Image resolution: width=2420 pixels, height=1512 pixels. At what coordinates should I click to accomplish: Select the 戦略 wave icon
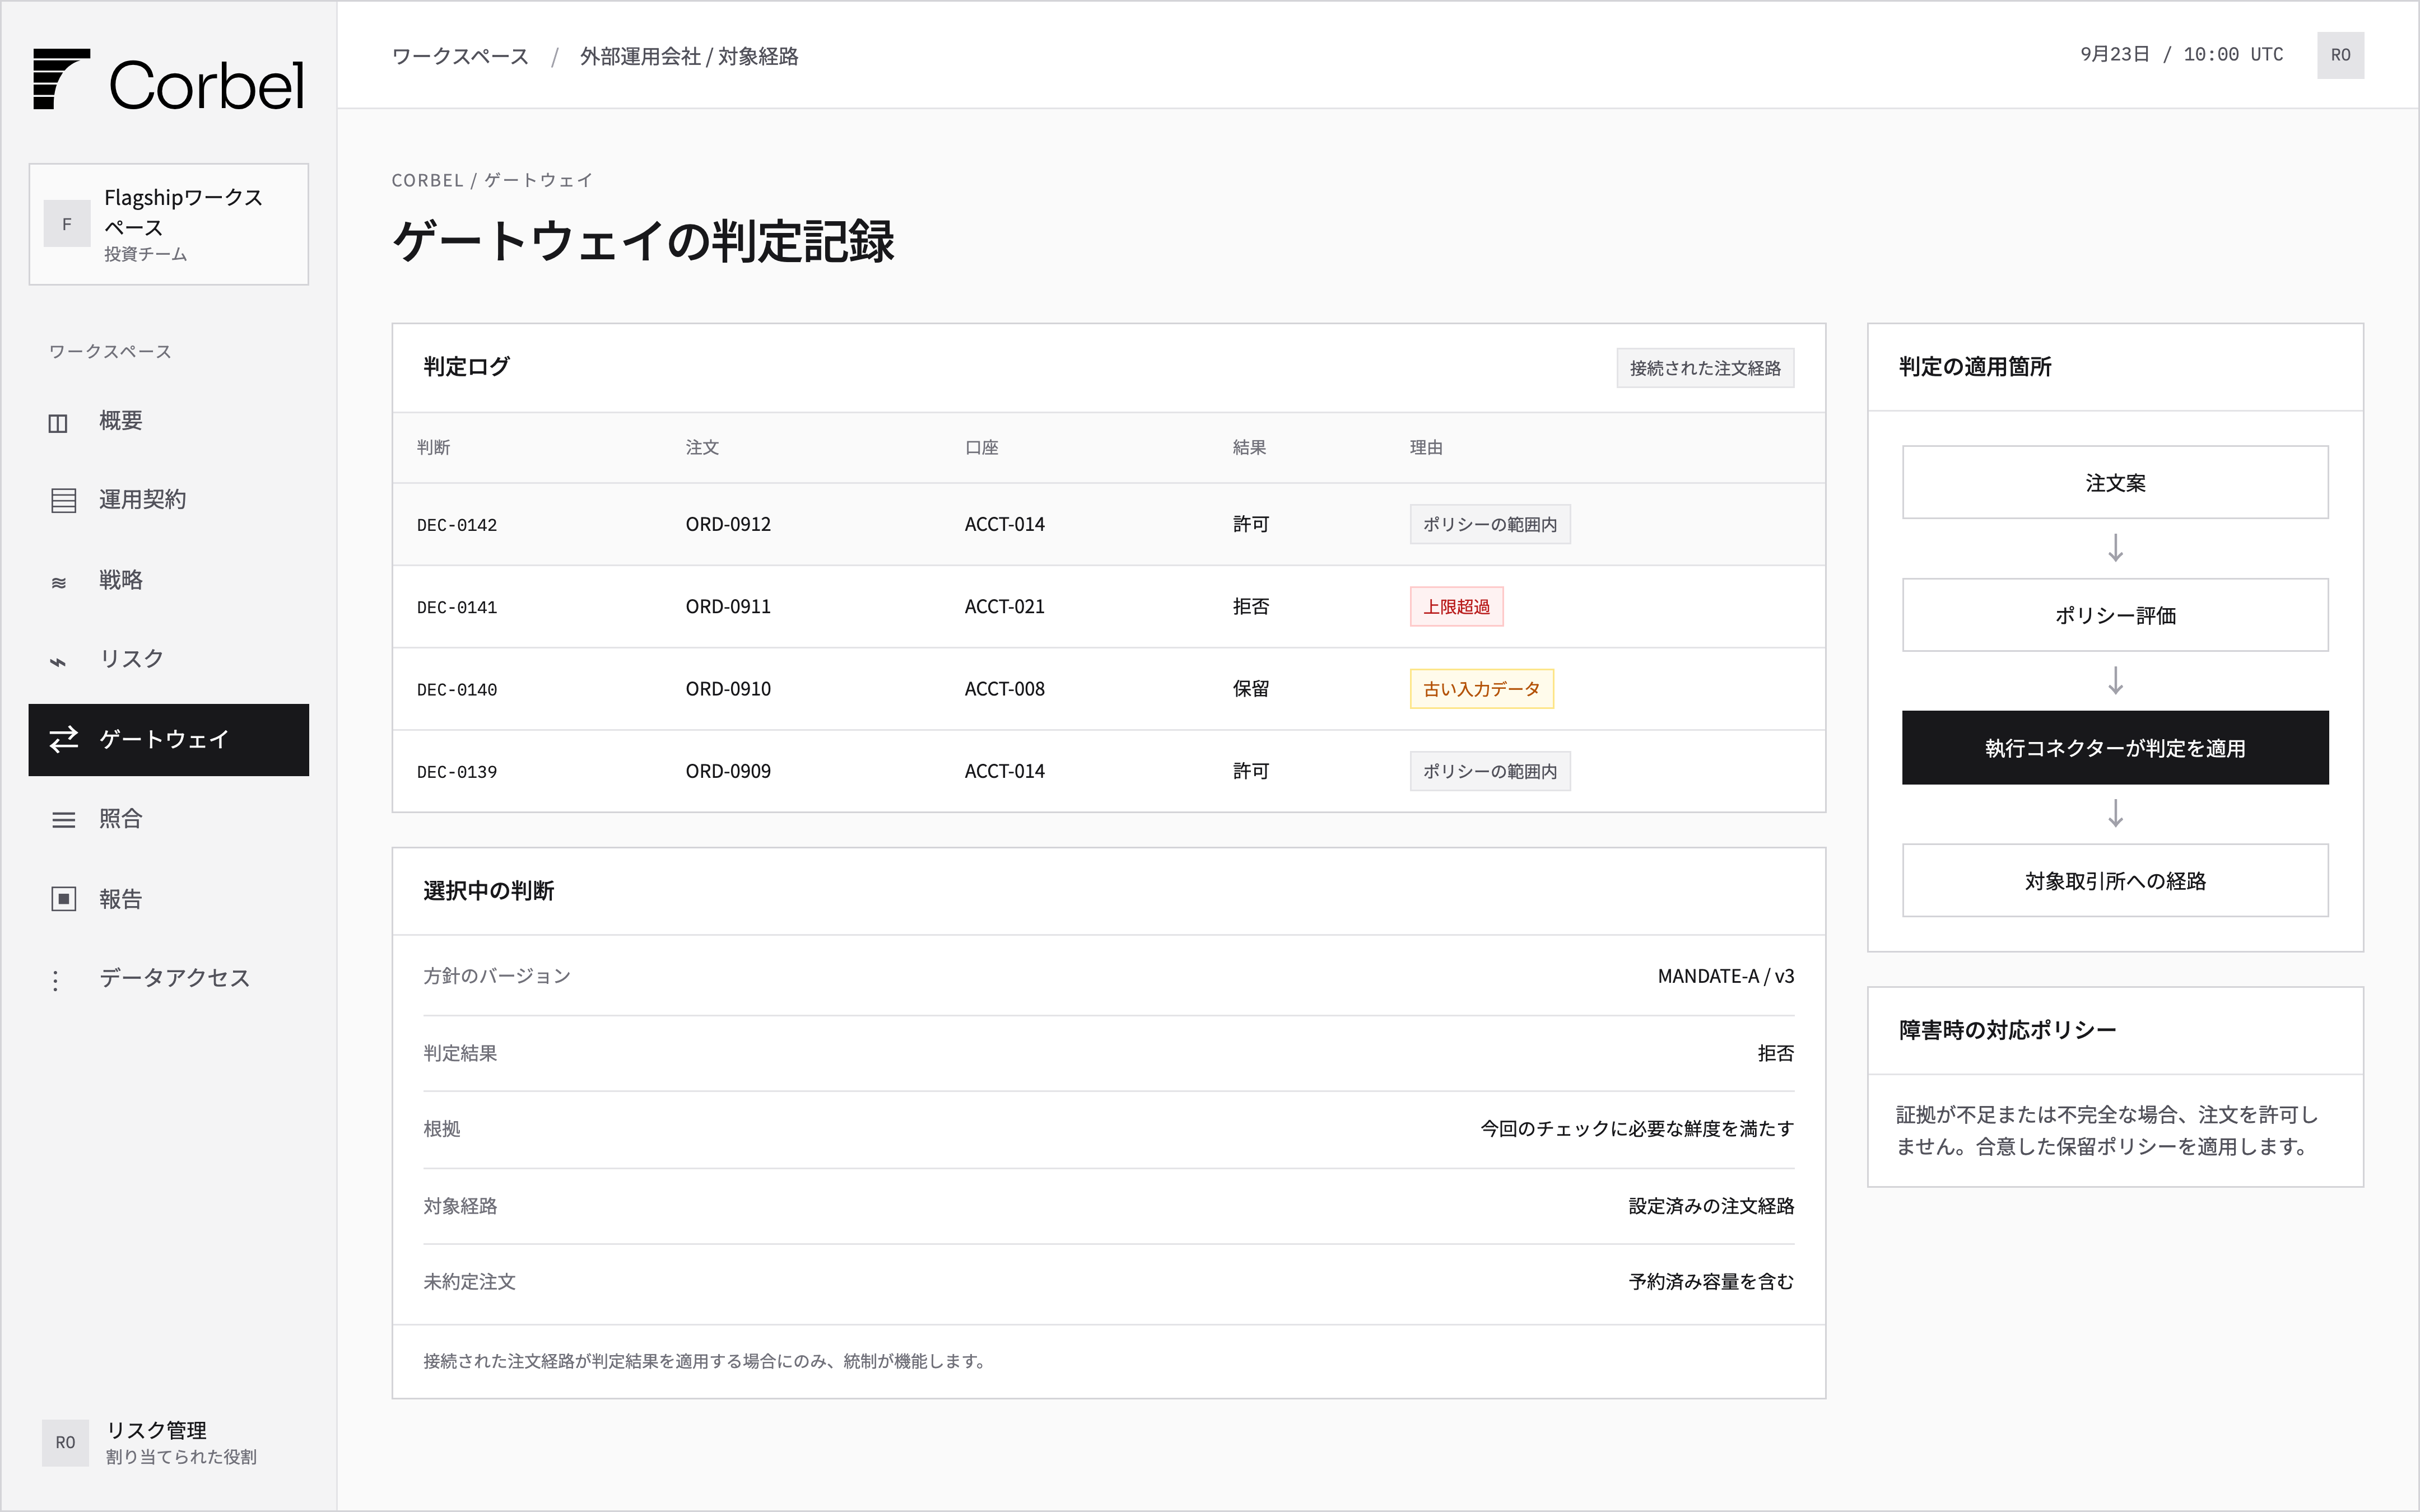59,582
